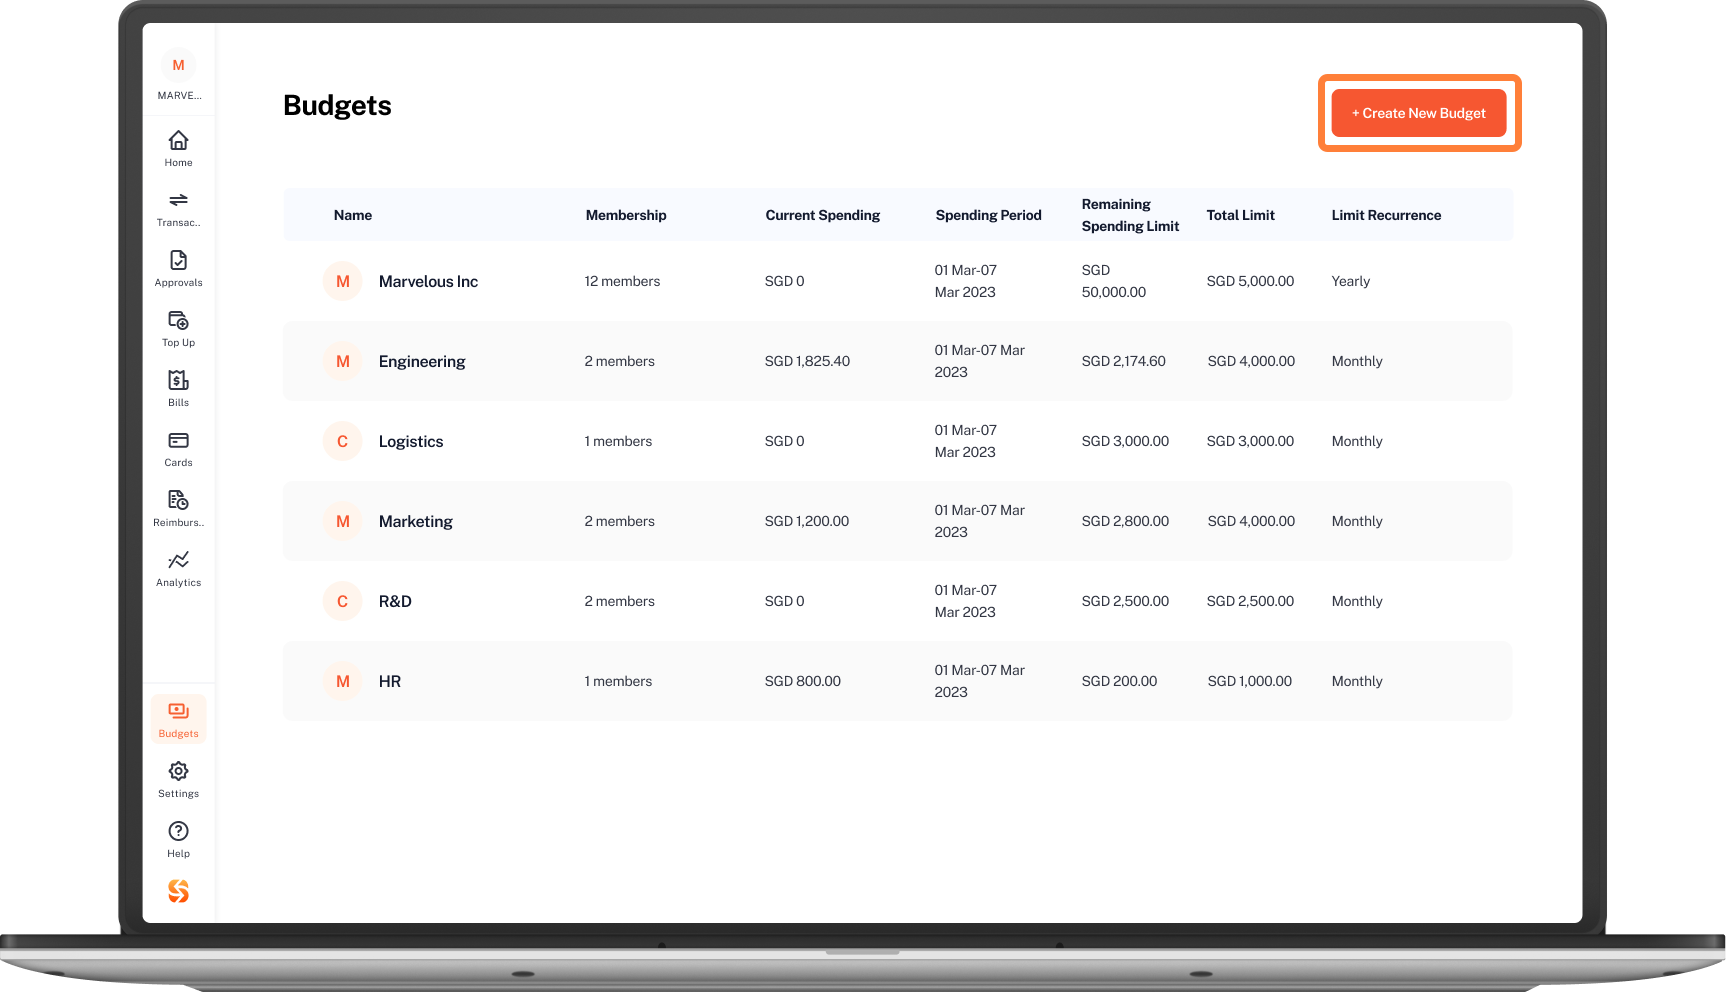This screenshot has width=1726, height=992.
Task: Click Remaining Spending Limit column header
Action: pyautogui.click(x=1130, y=215)
